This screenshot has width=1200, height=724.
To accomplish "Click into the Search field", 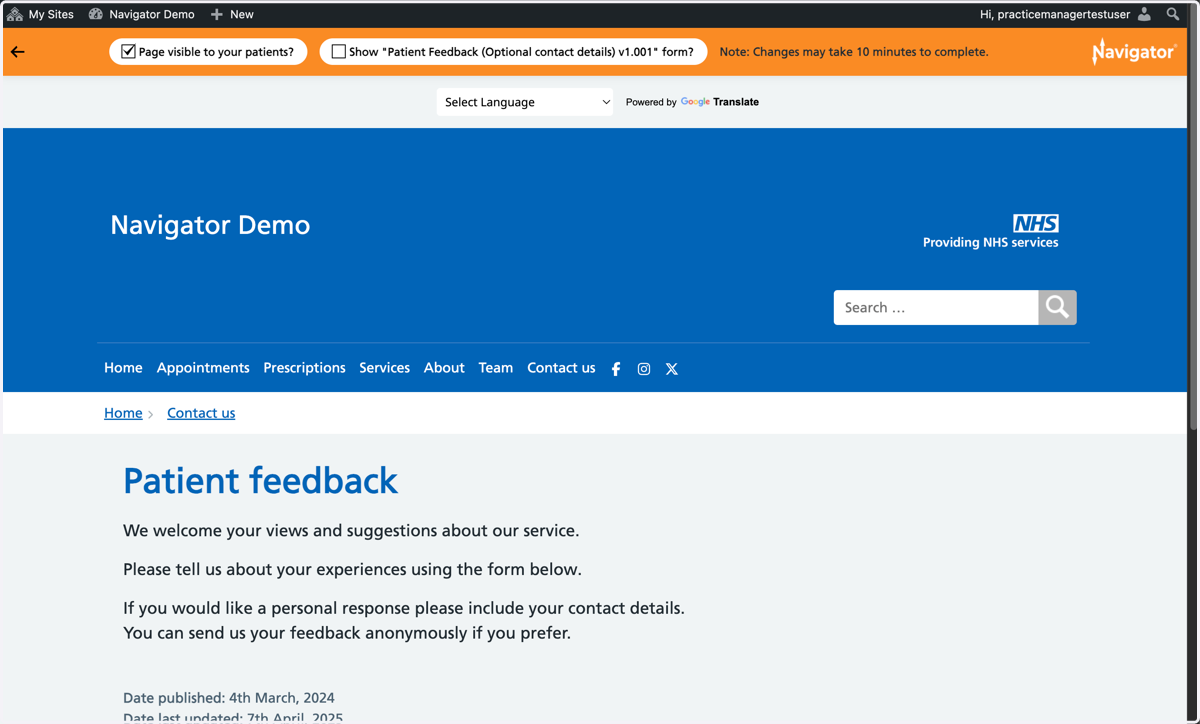I will point(936,307).
